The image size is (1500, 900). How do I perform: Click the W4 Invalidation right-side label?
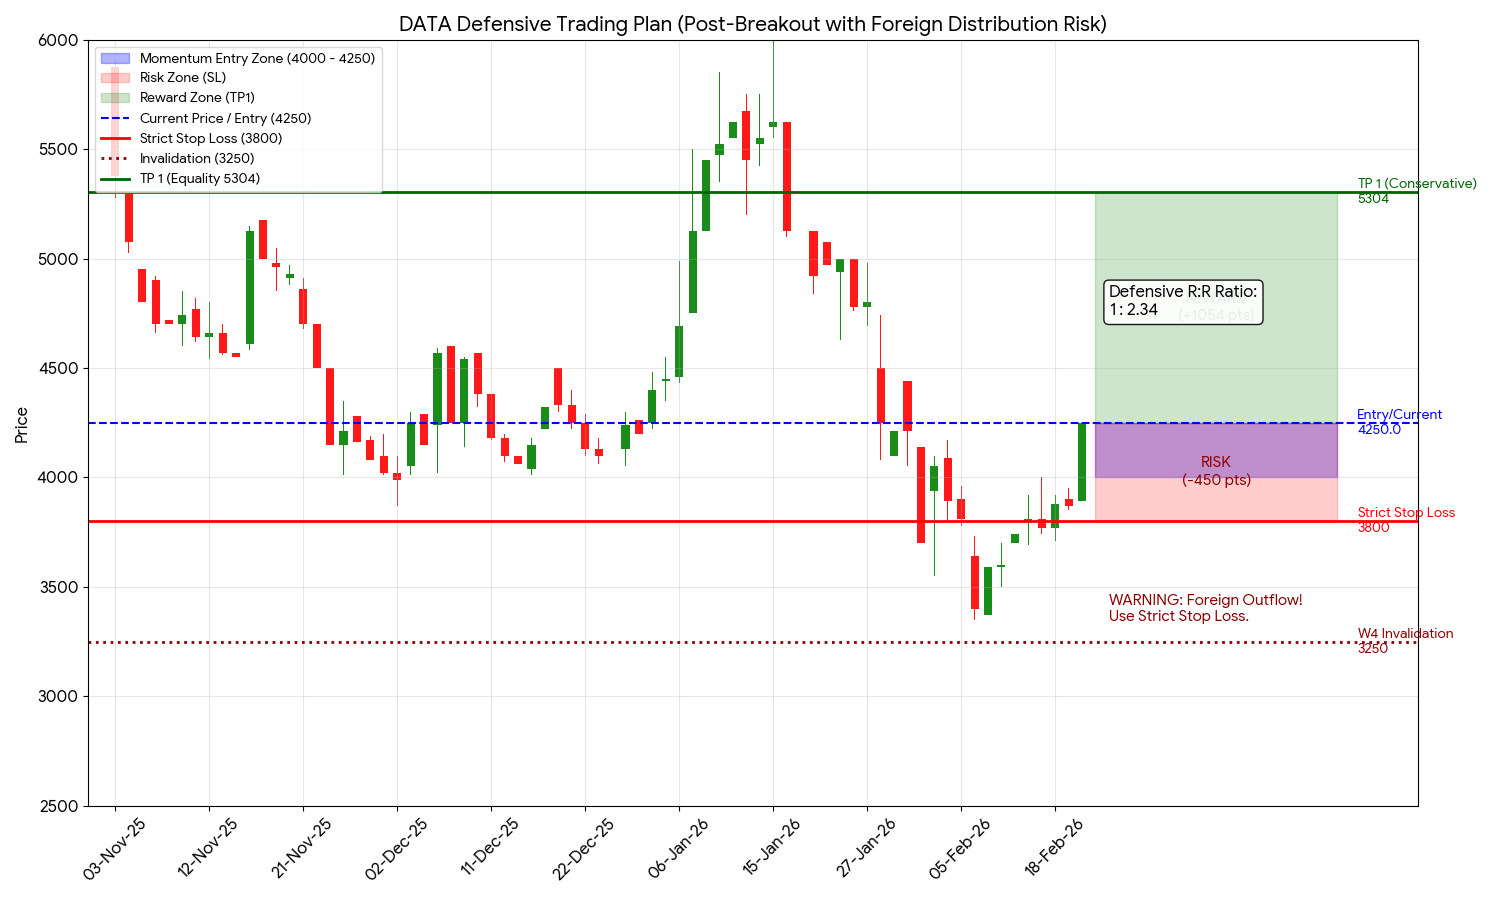tap(1405, 641)
